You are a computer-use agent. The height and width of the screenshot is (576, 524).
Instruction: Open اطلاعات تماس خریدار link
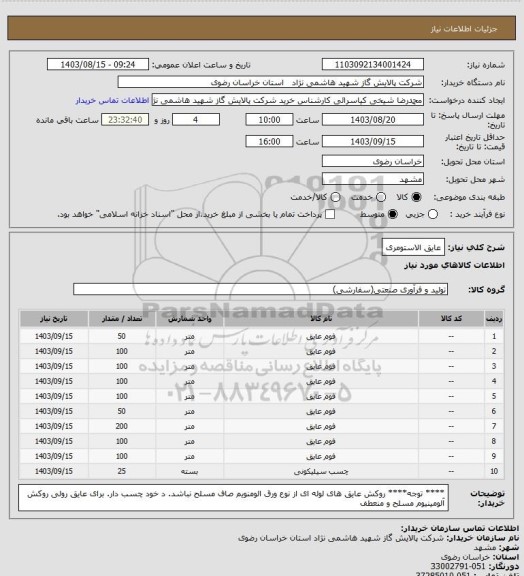coord(112,100)
